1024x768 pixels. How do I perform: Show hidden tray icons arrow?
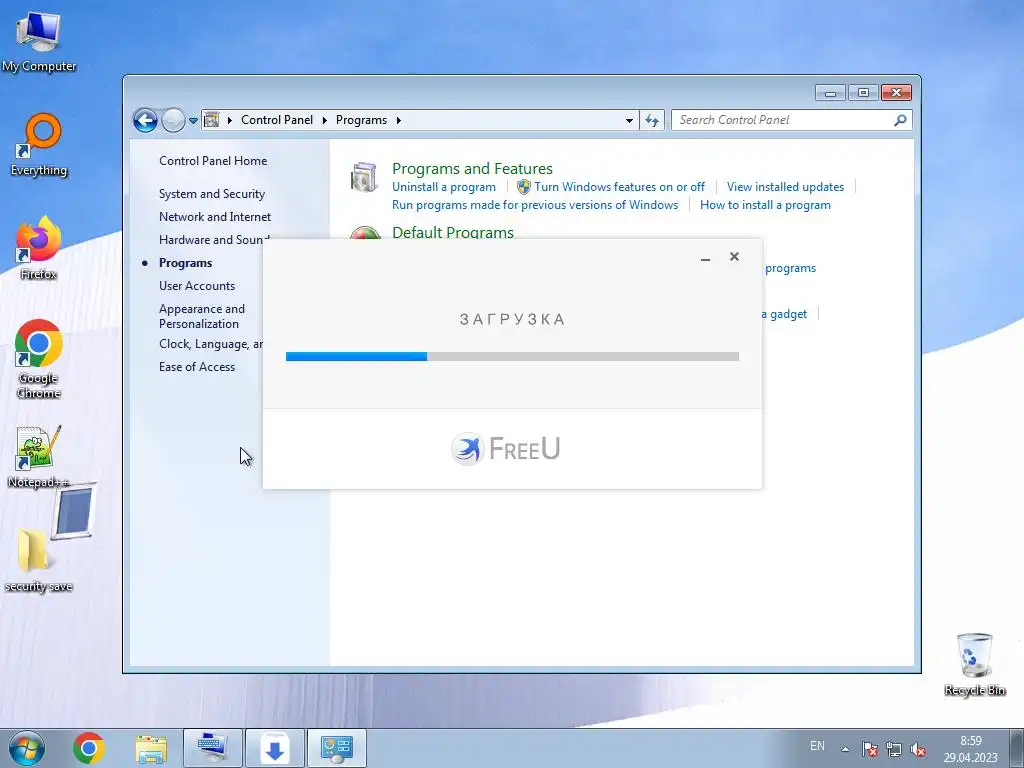845,749
